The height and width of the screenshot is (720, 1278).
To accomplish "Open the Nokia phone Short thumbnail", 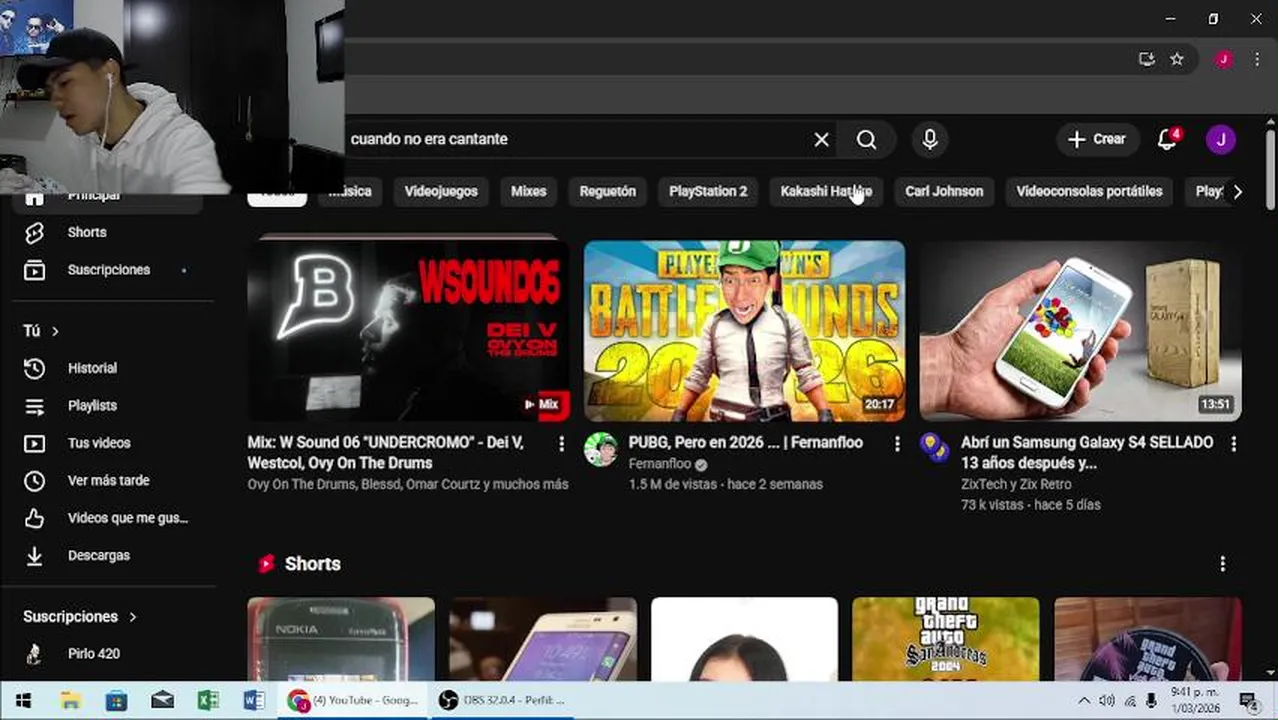I will click(341, 640).
